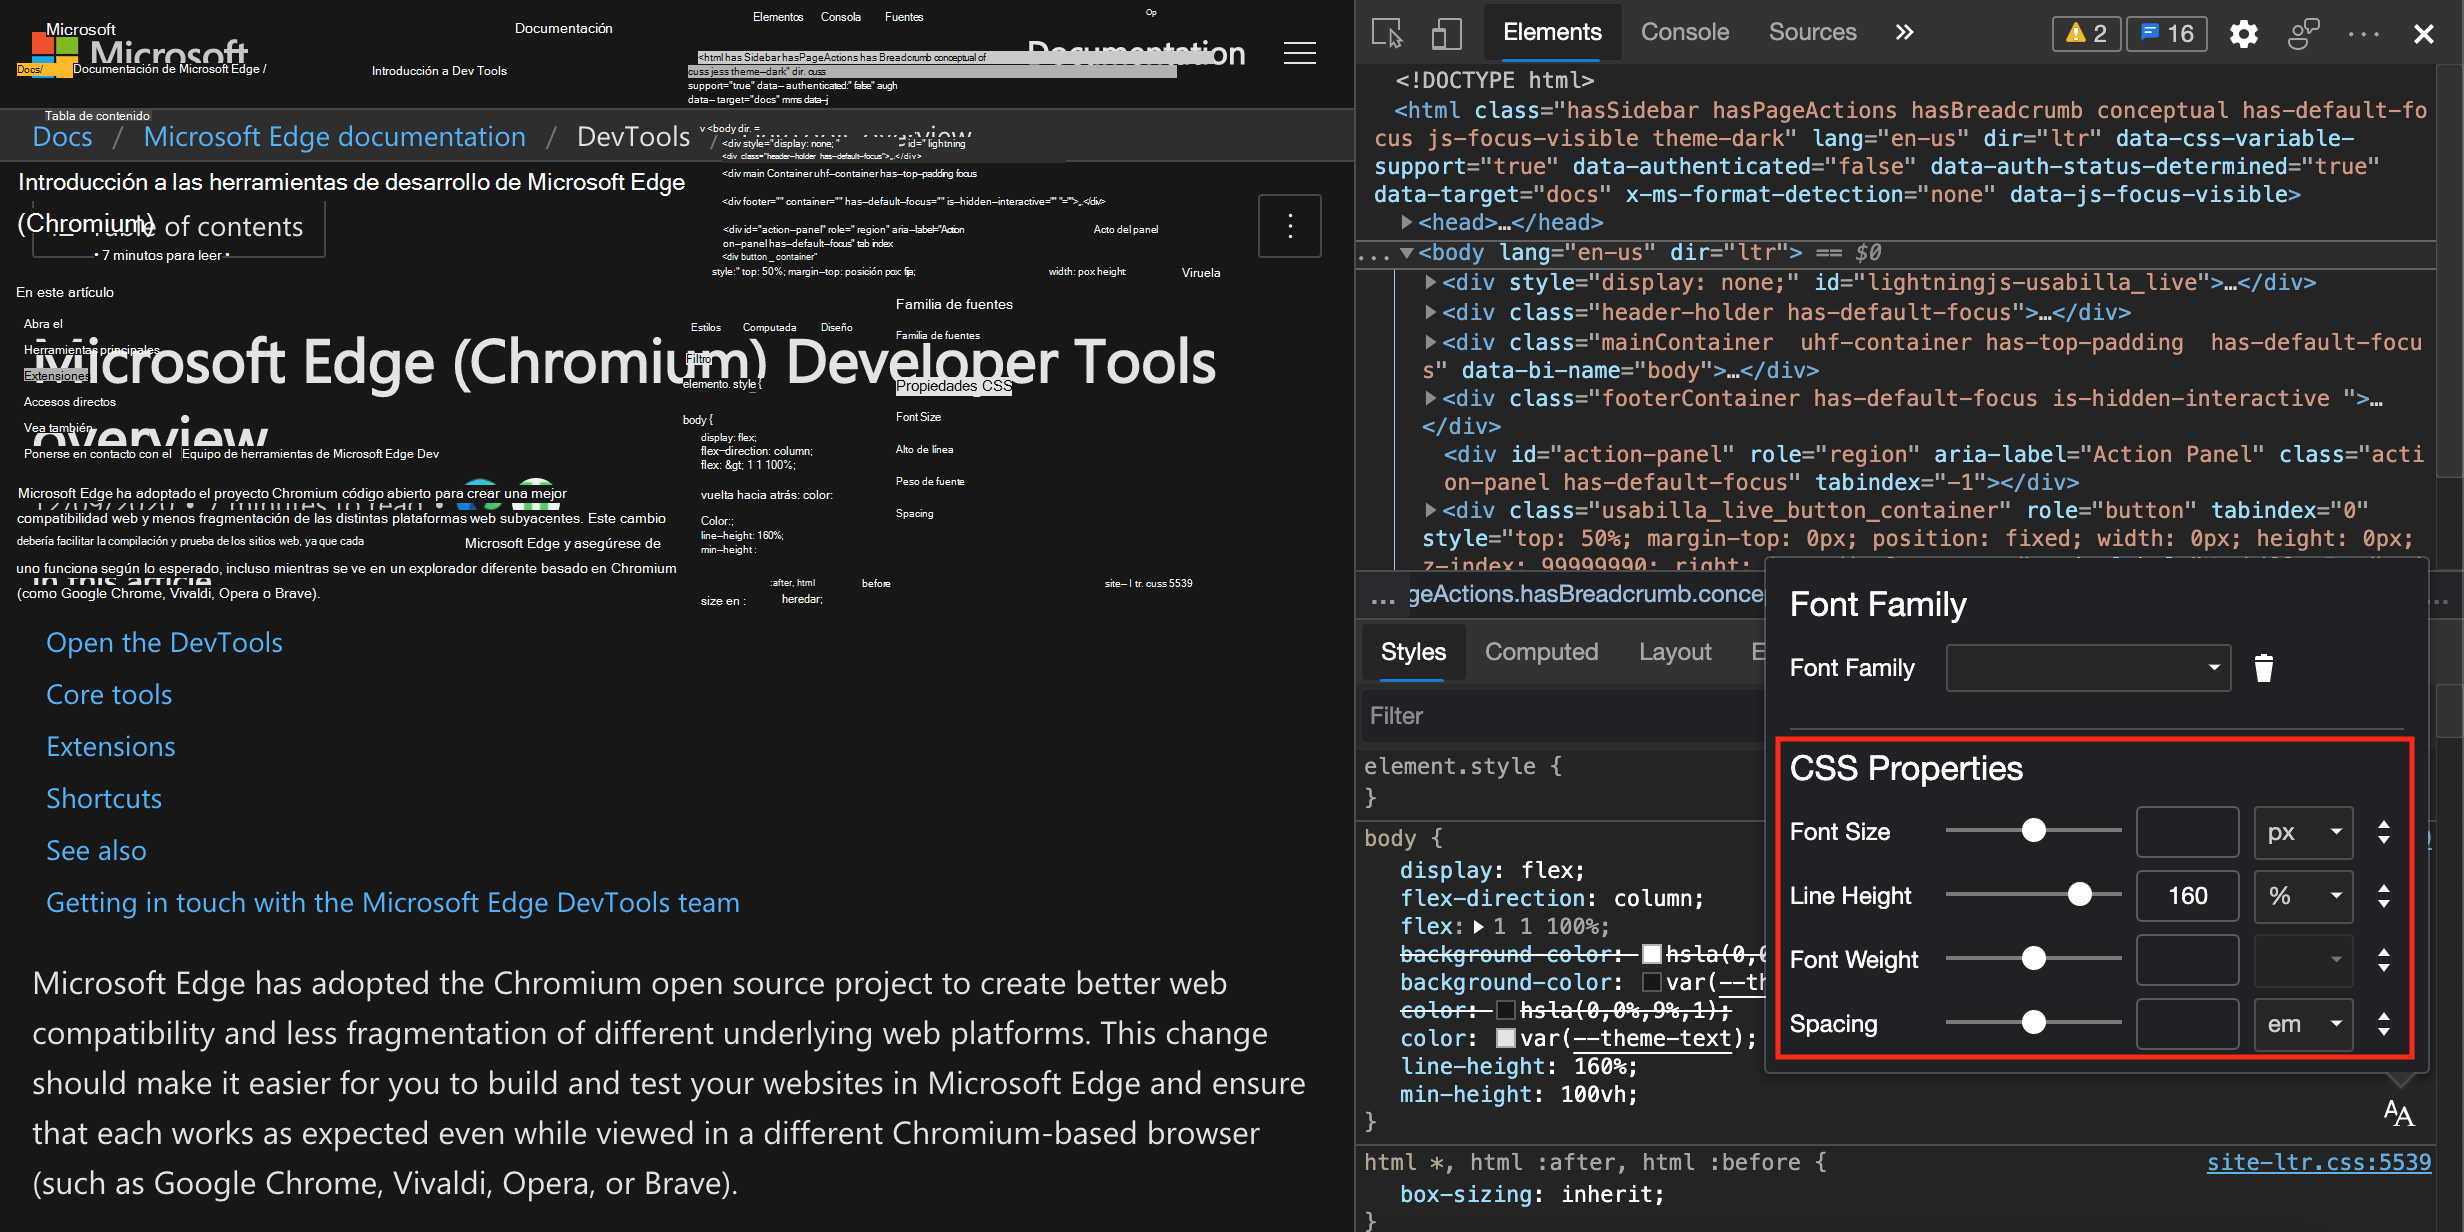Click the send feedback icon
Image resolution: width=2464 pixels, height=1232 pixels.
[2304, 33]
